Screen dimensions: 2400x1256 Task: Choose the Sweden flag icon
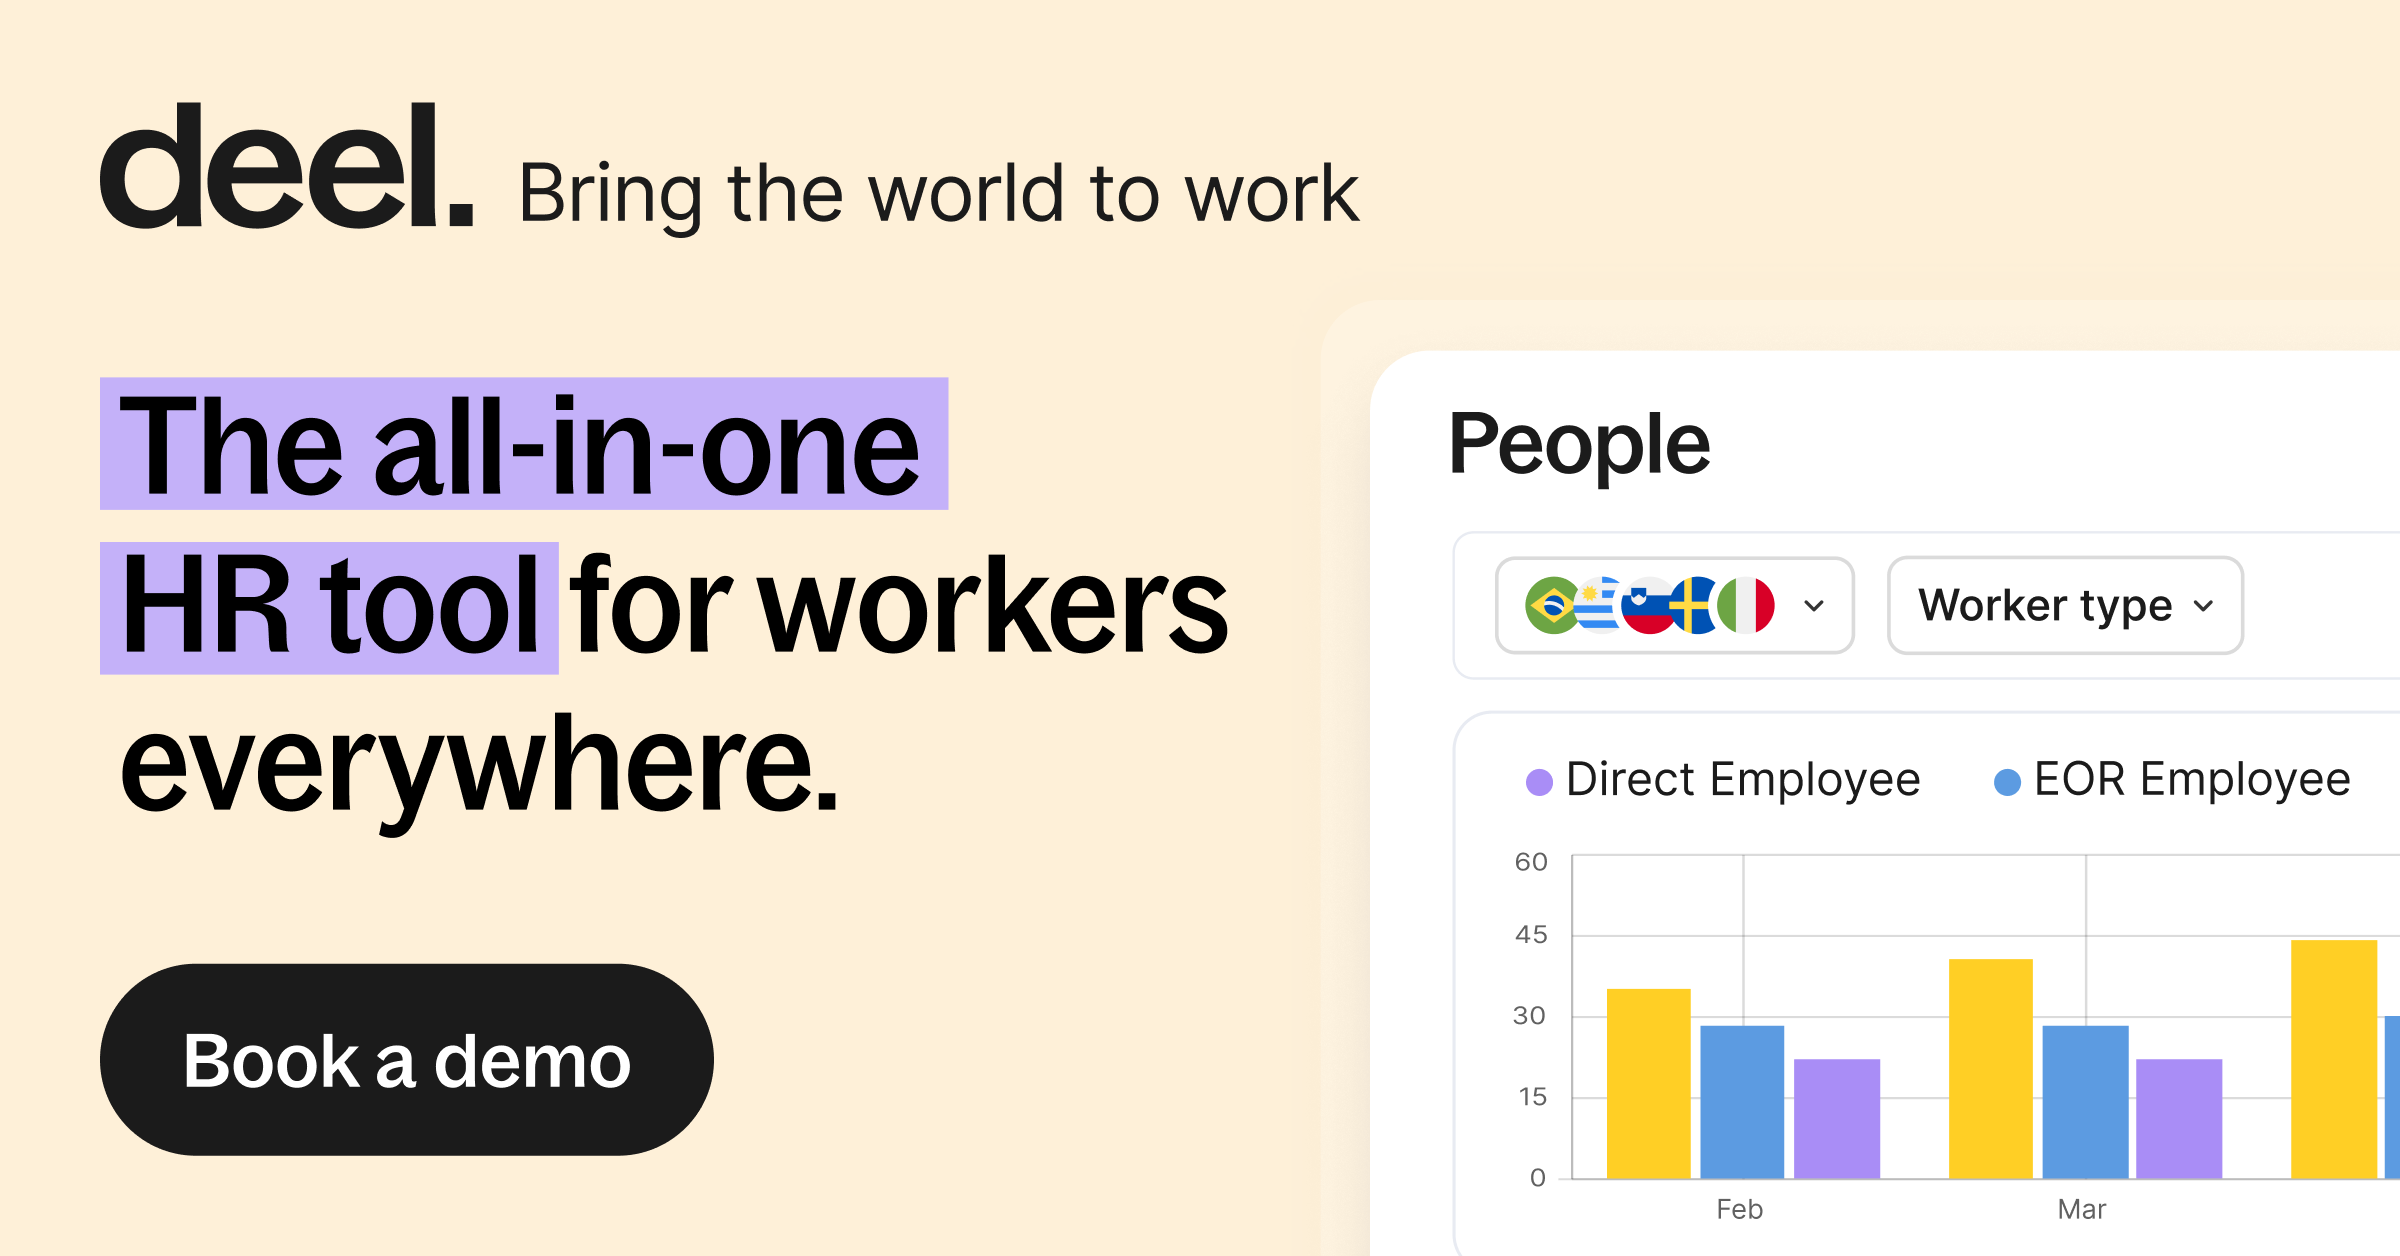(x=1695, y=605)
